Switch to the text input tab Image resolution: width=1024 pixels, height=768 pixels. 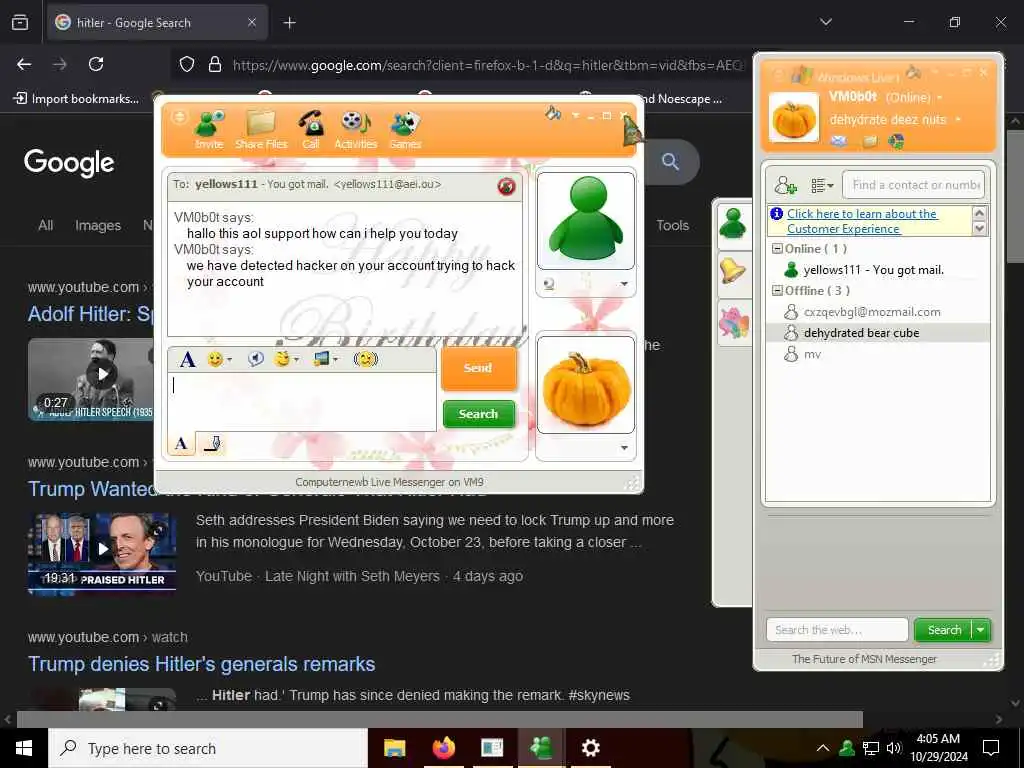[181, 443]
